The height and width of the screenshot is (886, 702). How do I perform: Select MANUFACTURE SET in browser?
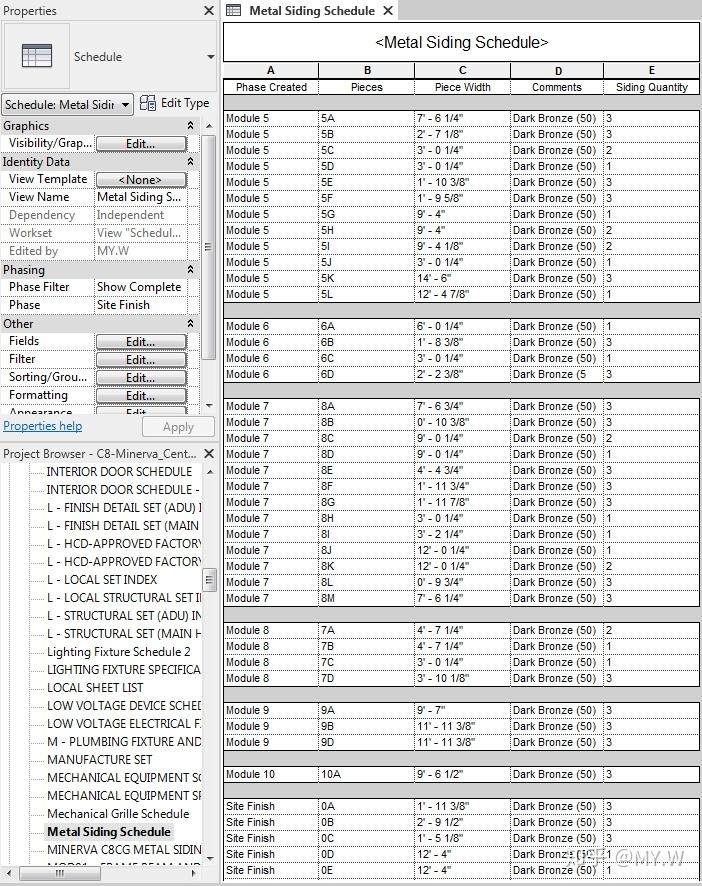tap(99, 759)
